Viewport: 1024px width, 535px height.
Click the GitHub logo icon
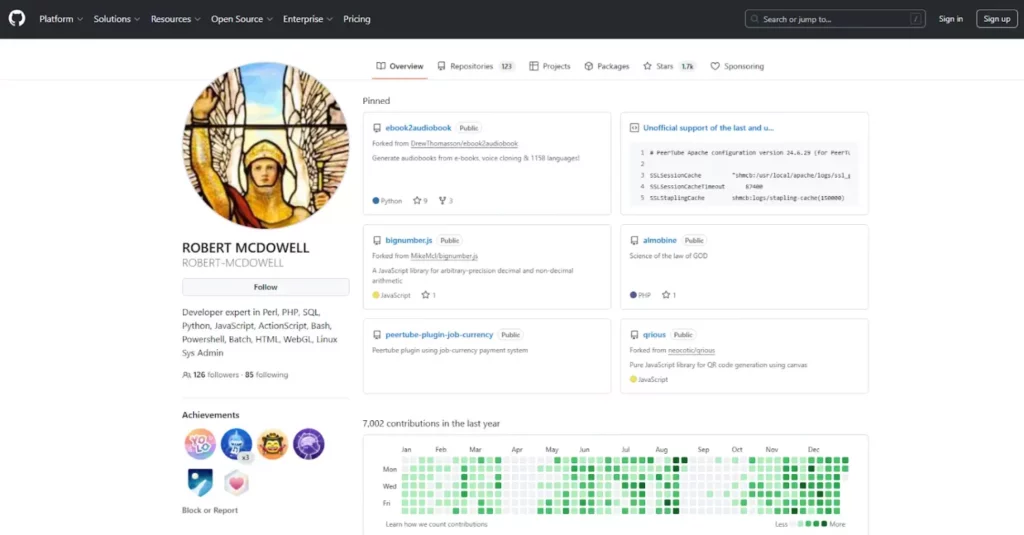17,19
